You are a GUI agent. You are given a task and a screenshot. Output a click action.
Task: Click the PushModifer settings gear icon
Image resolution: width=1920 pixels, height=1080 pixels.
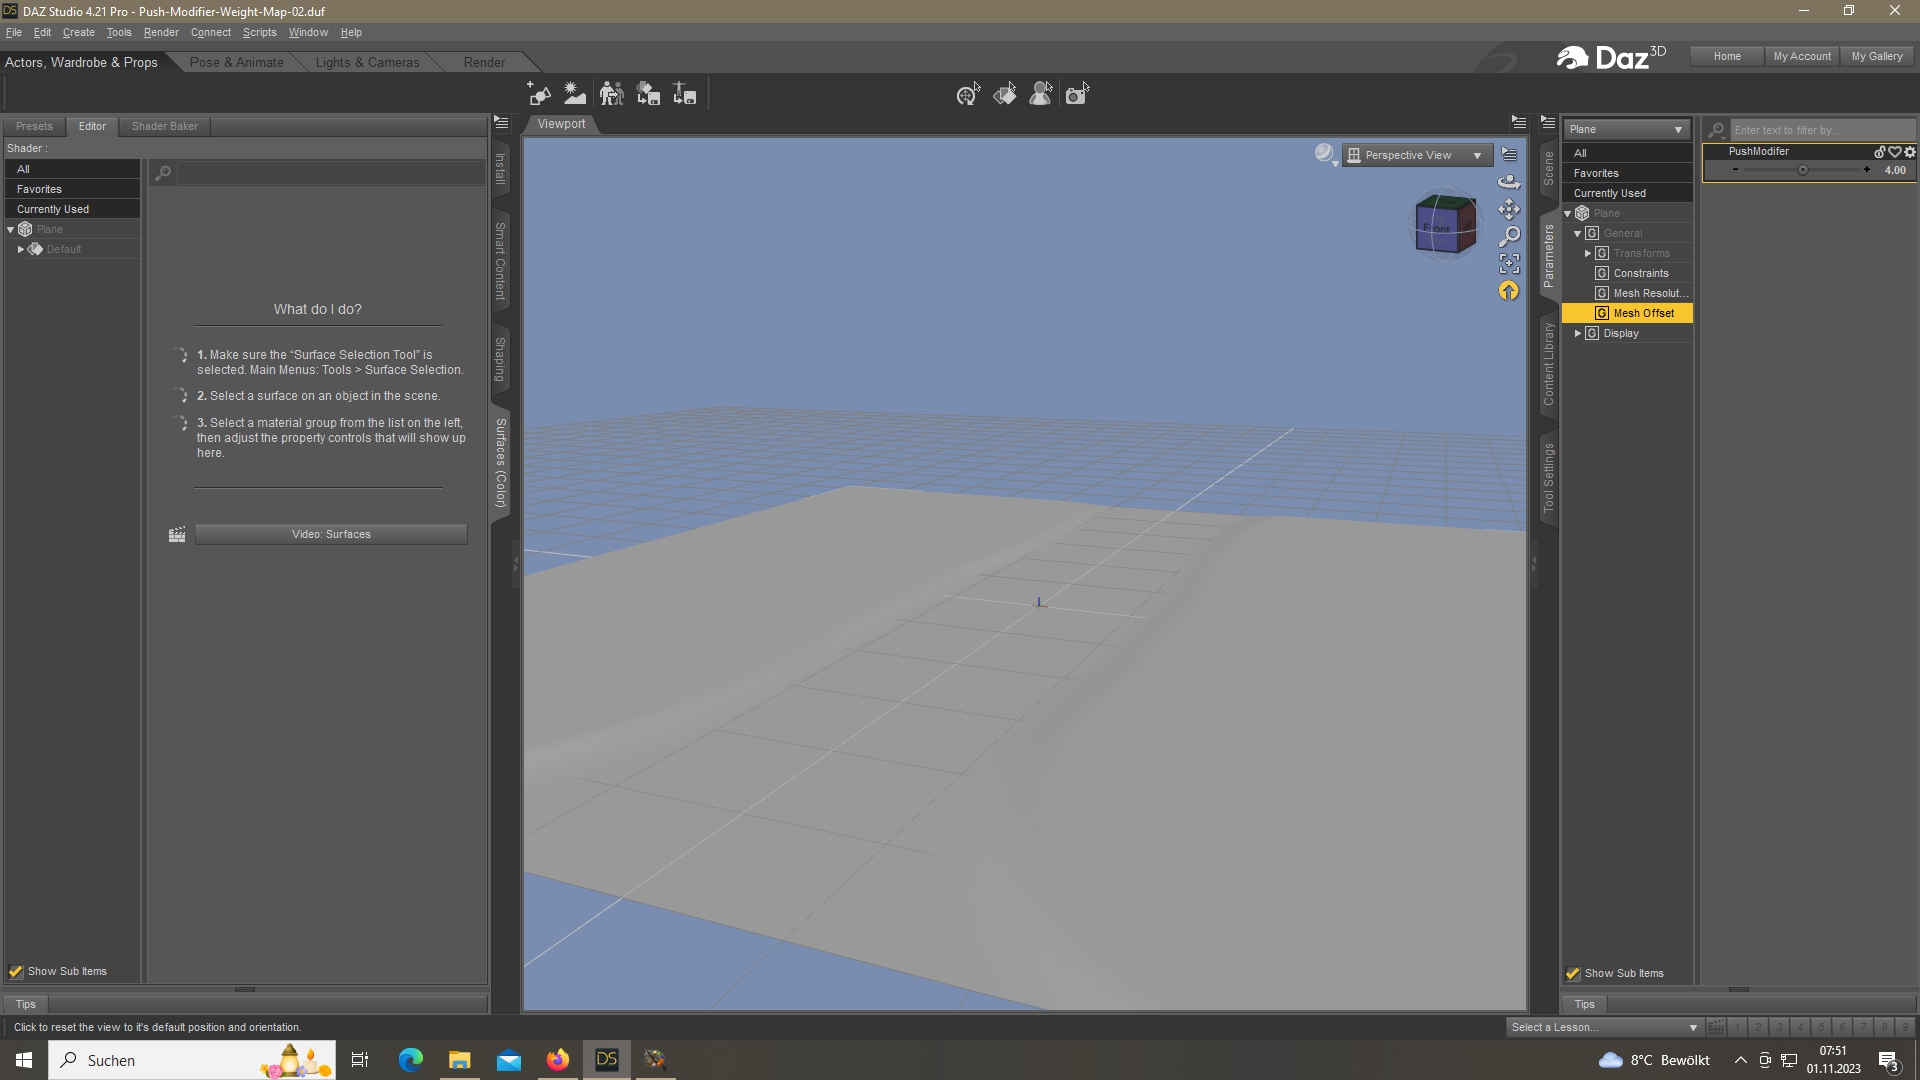(1910, 152)
